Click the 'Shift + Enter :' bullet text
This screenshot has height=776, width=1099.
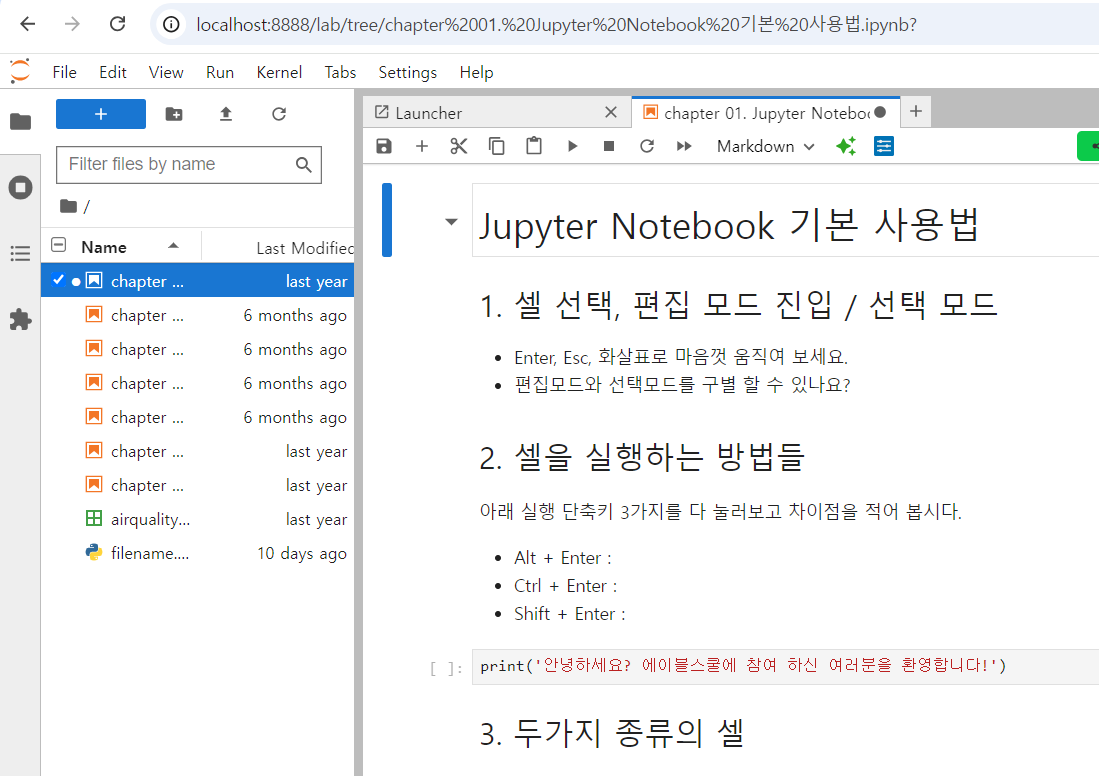[570, 614]
